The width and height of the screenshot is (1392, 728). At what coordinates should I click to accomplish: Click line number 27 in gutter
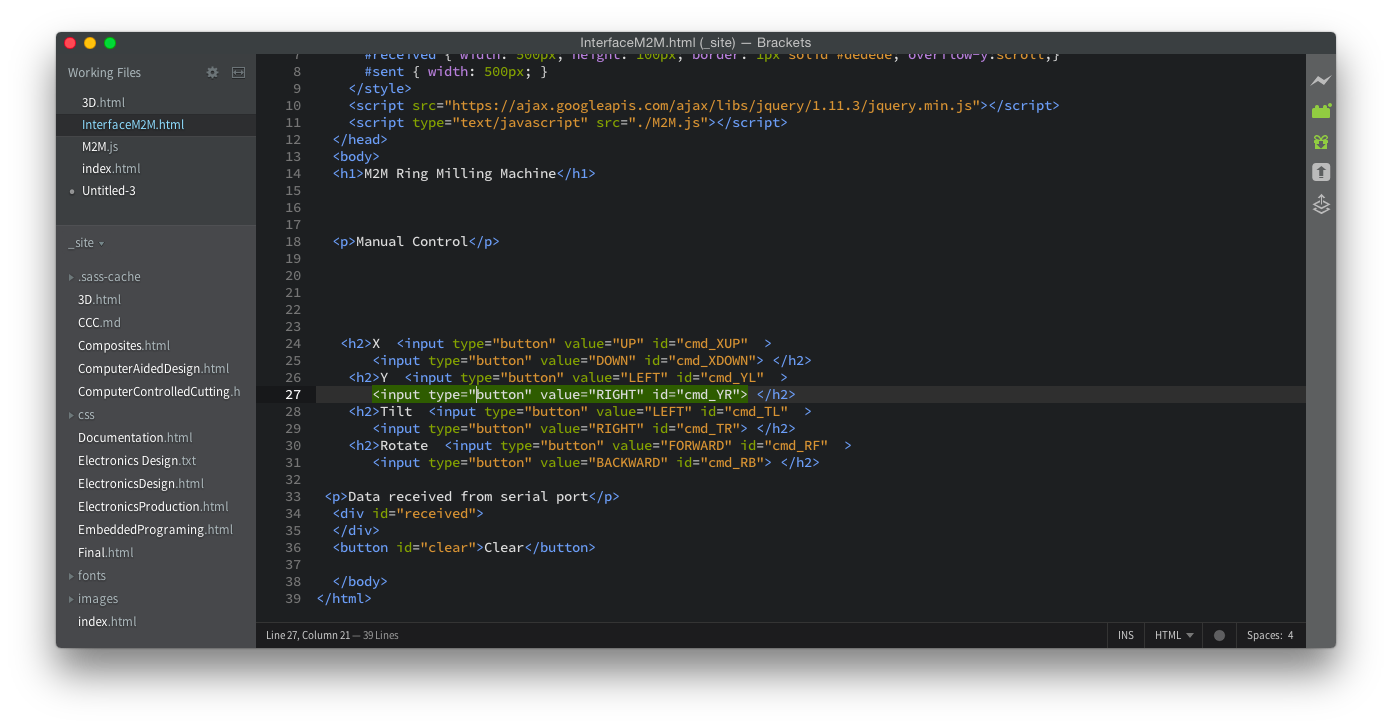292,394
